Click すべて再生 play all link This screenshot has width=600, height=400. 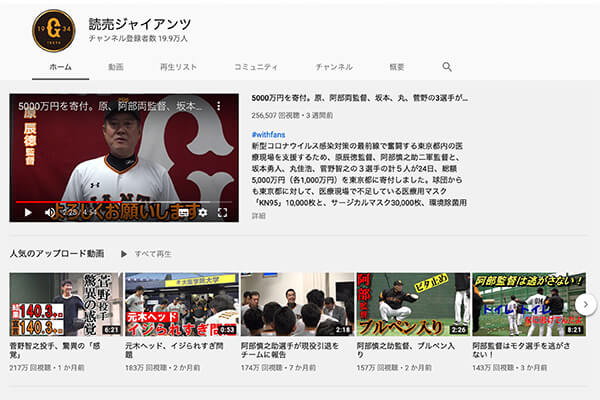point(153,254)
